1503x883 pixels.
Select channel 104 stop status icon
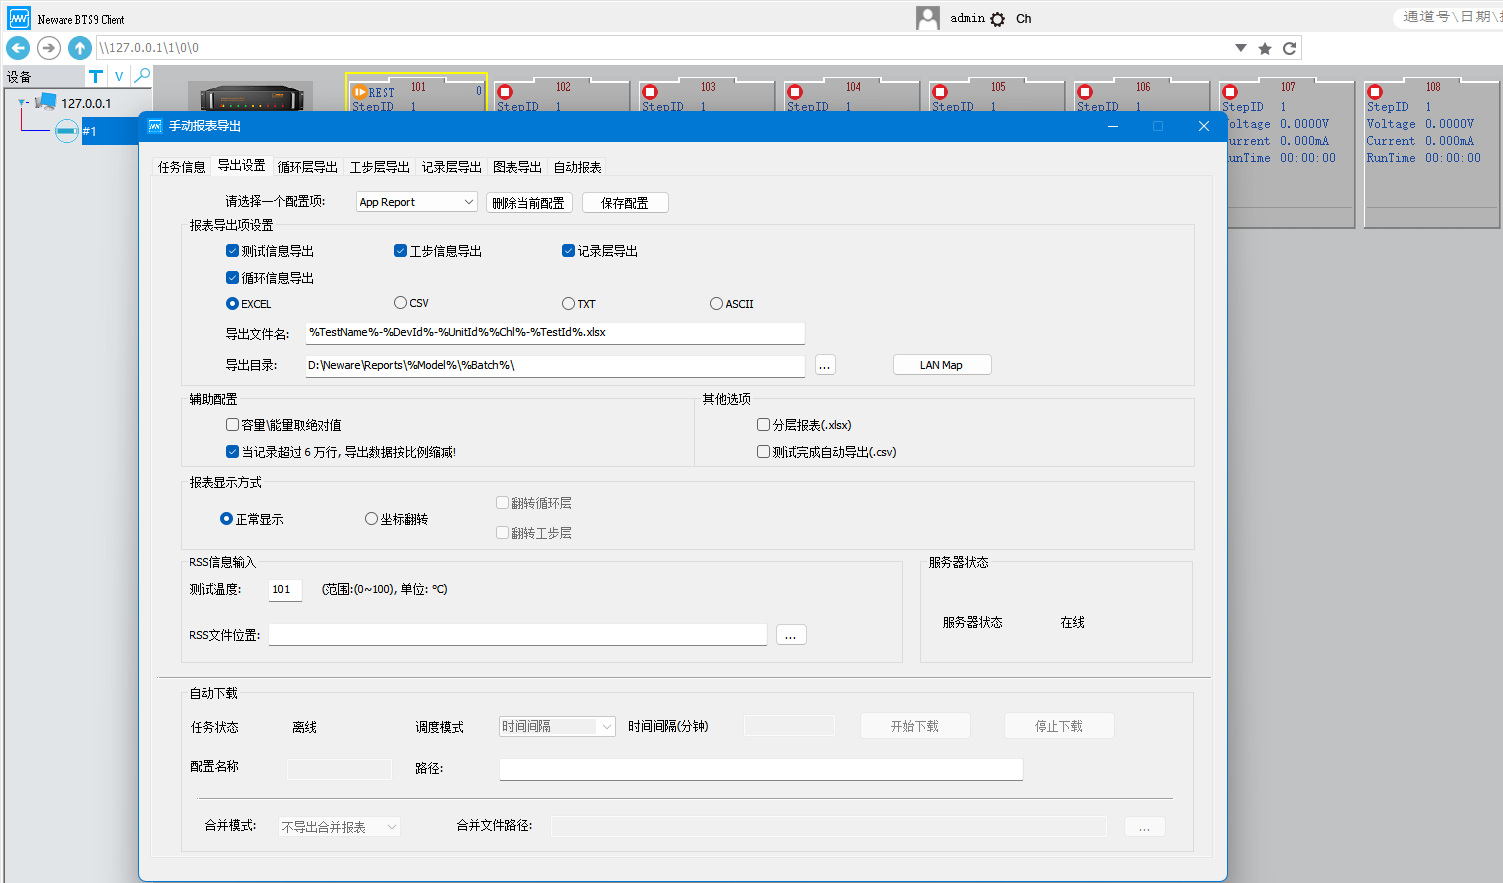[x=795, y=92]
